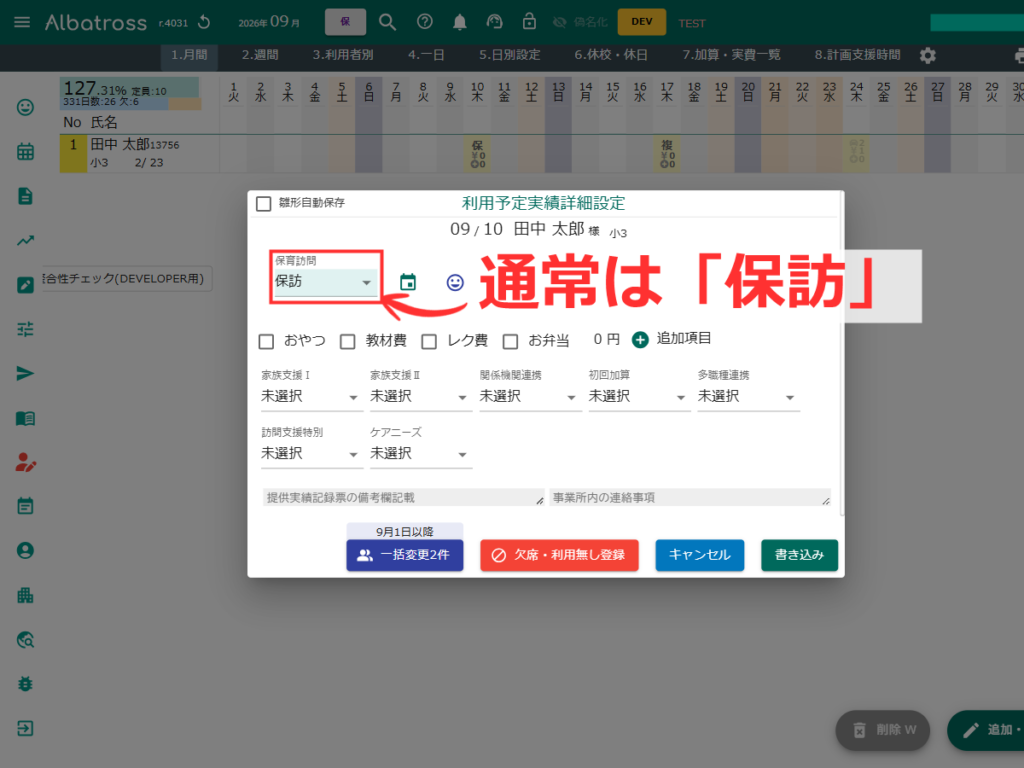Screen dimensions: 1024x768
Task: Click the lock icon in top bar
Action: [529, 22]
